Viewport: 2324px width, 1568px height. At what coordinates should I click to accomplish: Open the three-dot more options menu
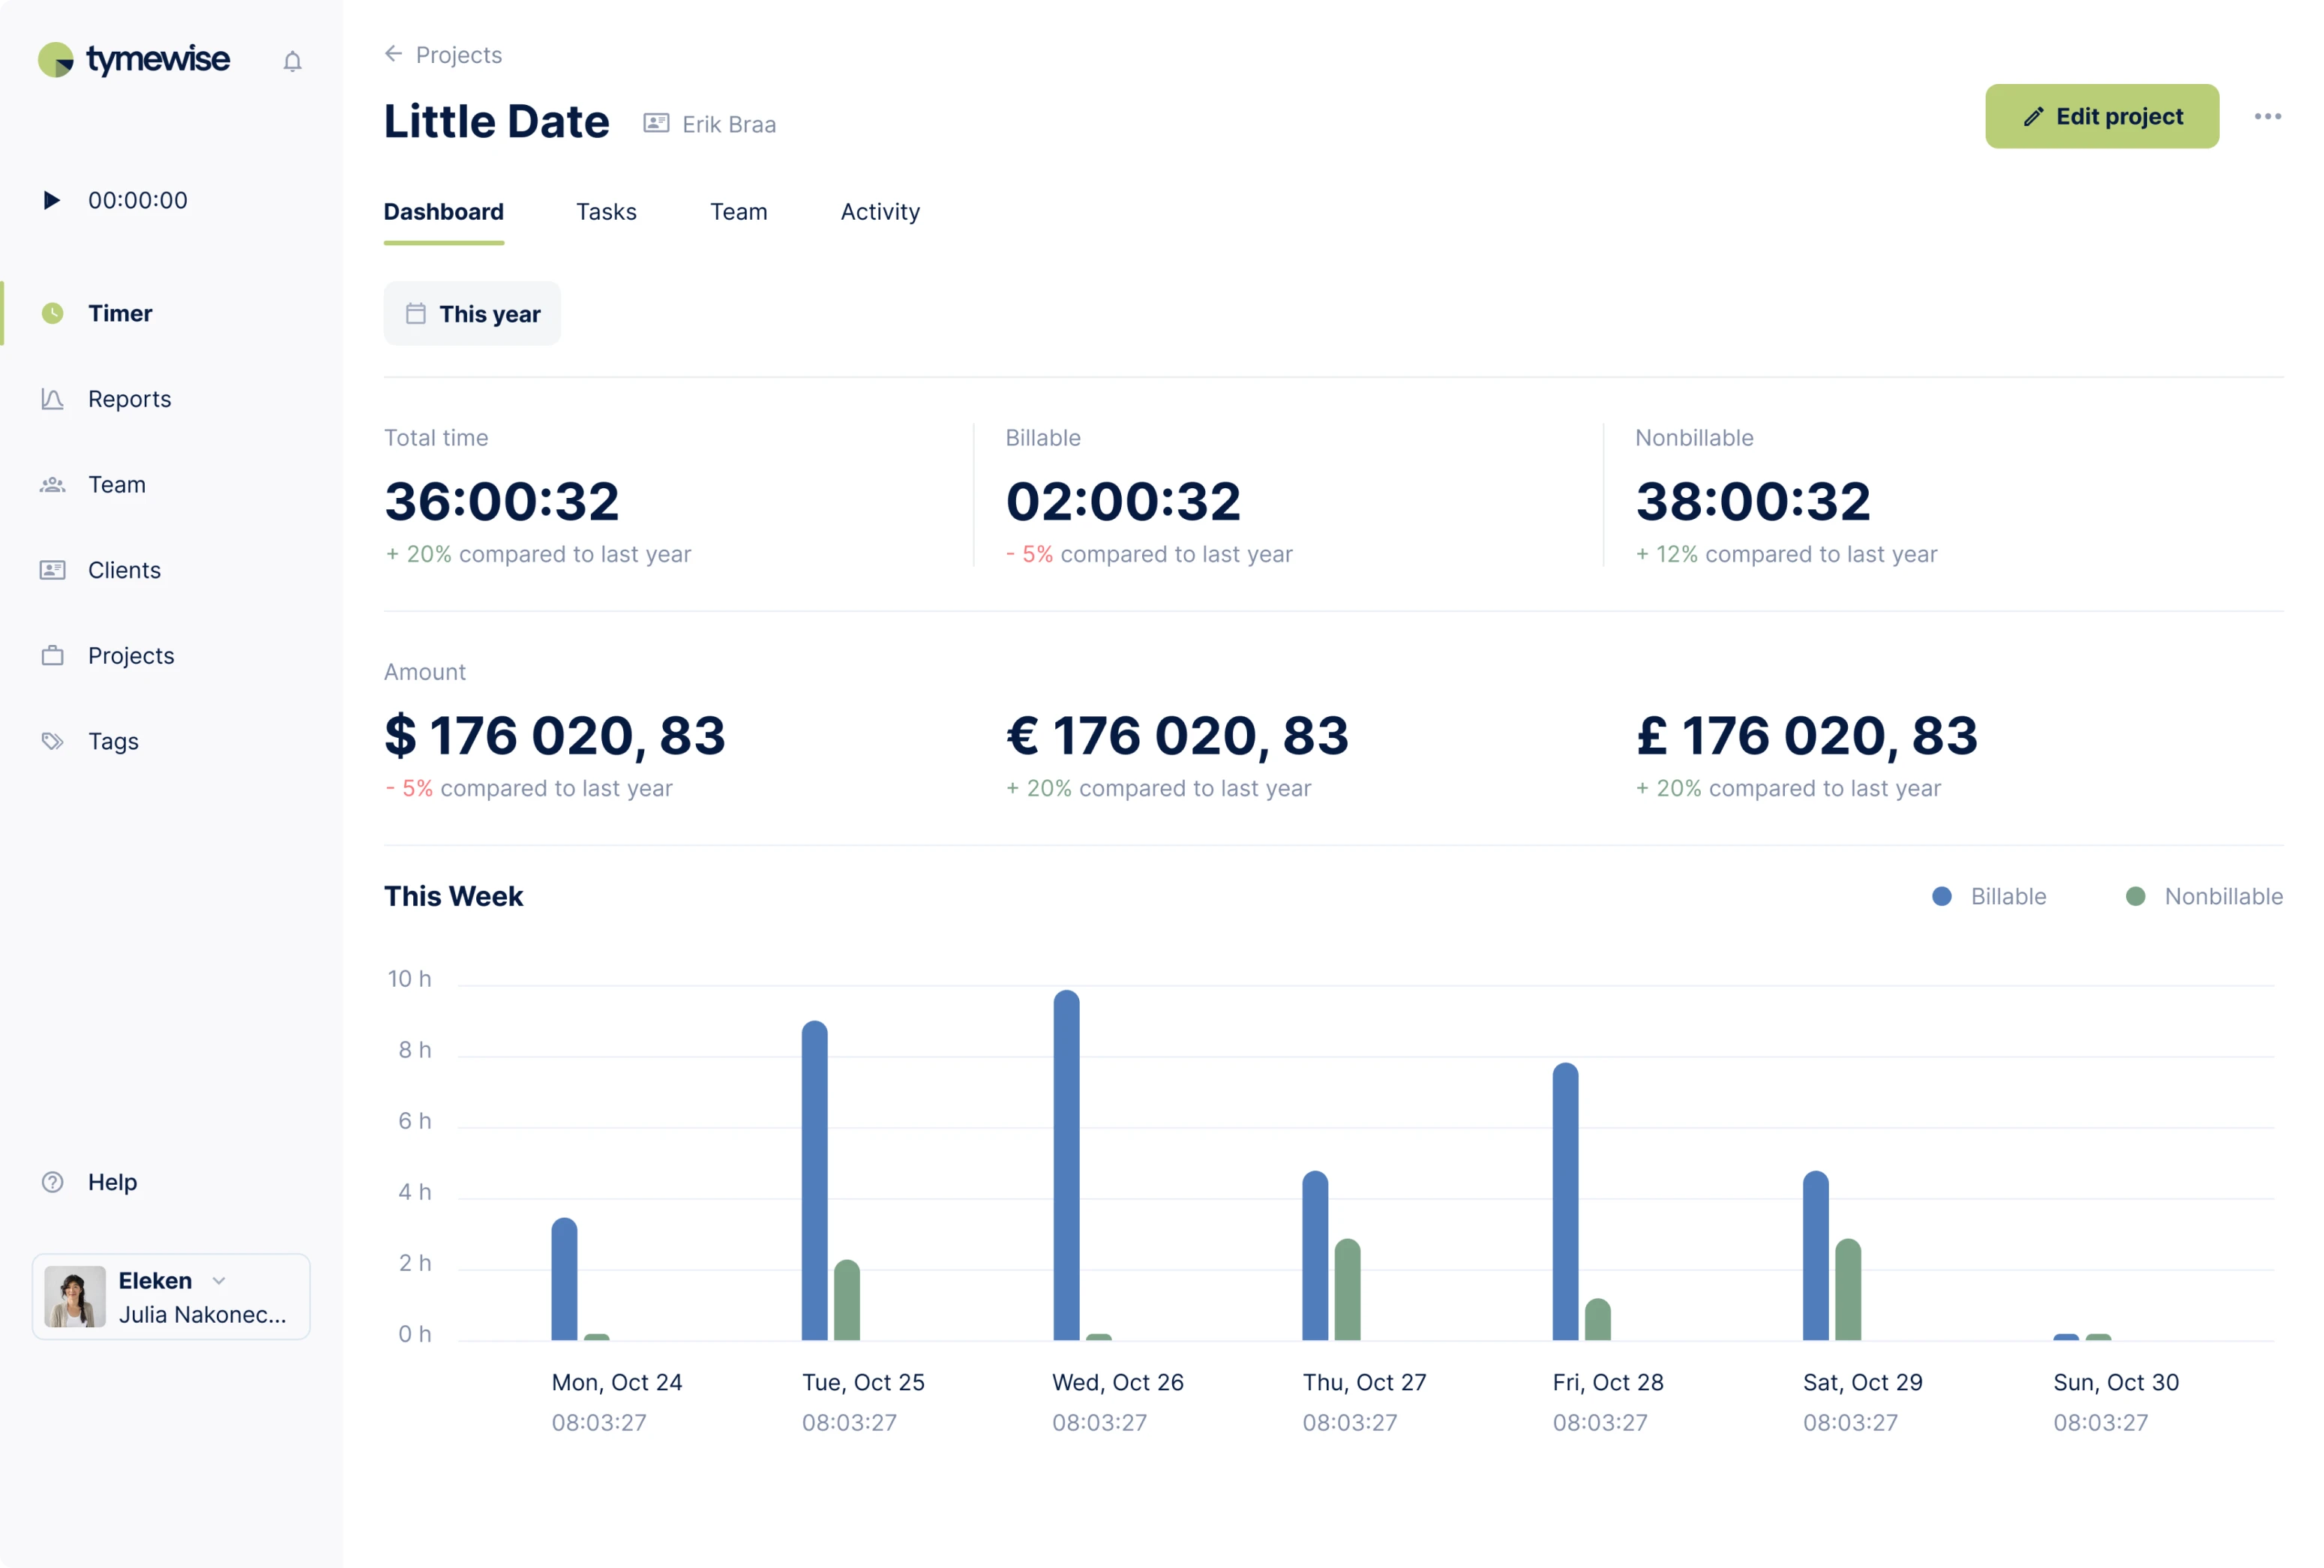click(2267, 117)
